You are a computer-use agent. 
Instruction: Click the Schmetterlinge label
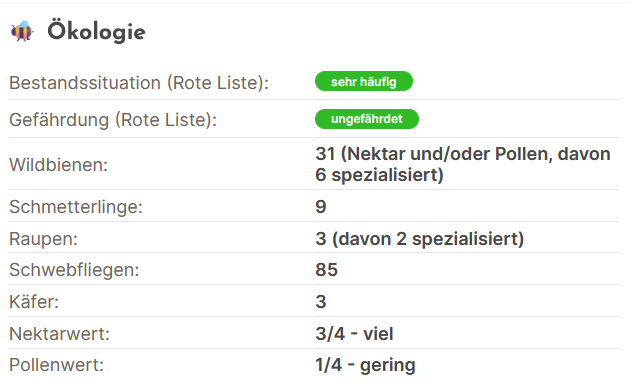click(x=76, y=207)
